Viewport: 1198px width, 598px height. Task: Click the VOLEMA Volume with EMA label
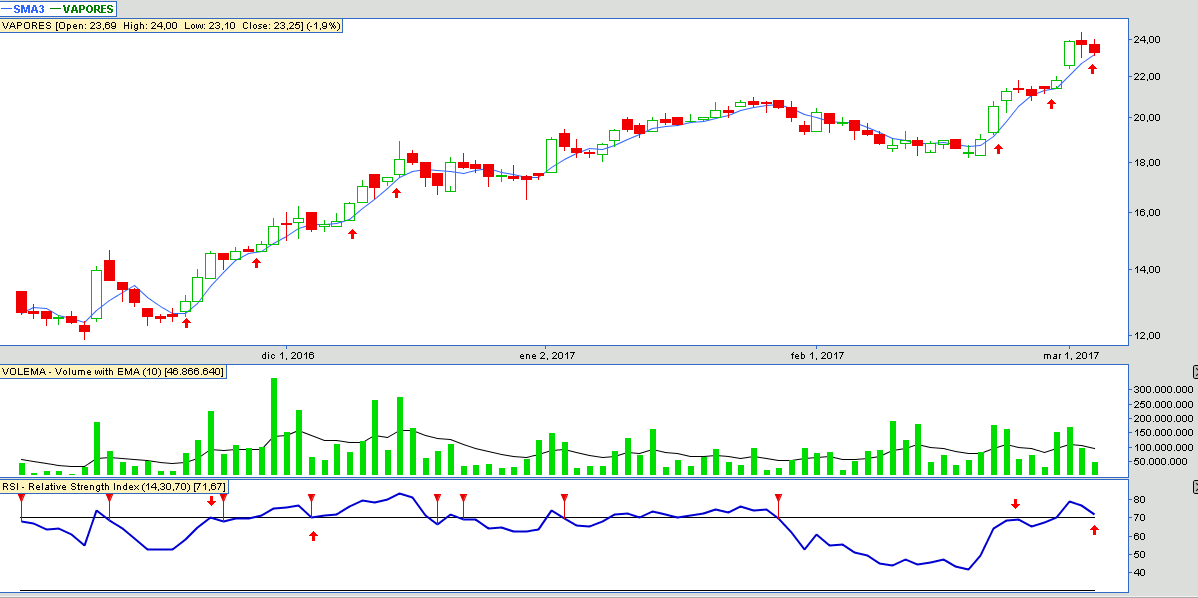tap(113, 372)
